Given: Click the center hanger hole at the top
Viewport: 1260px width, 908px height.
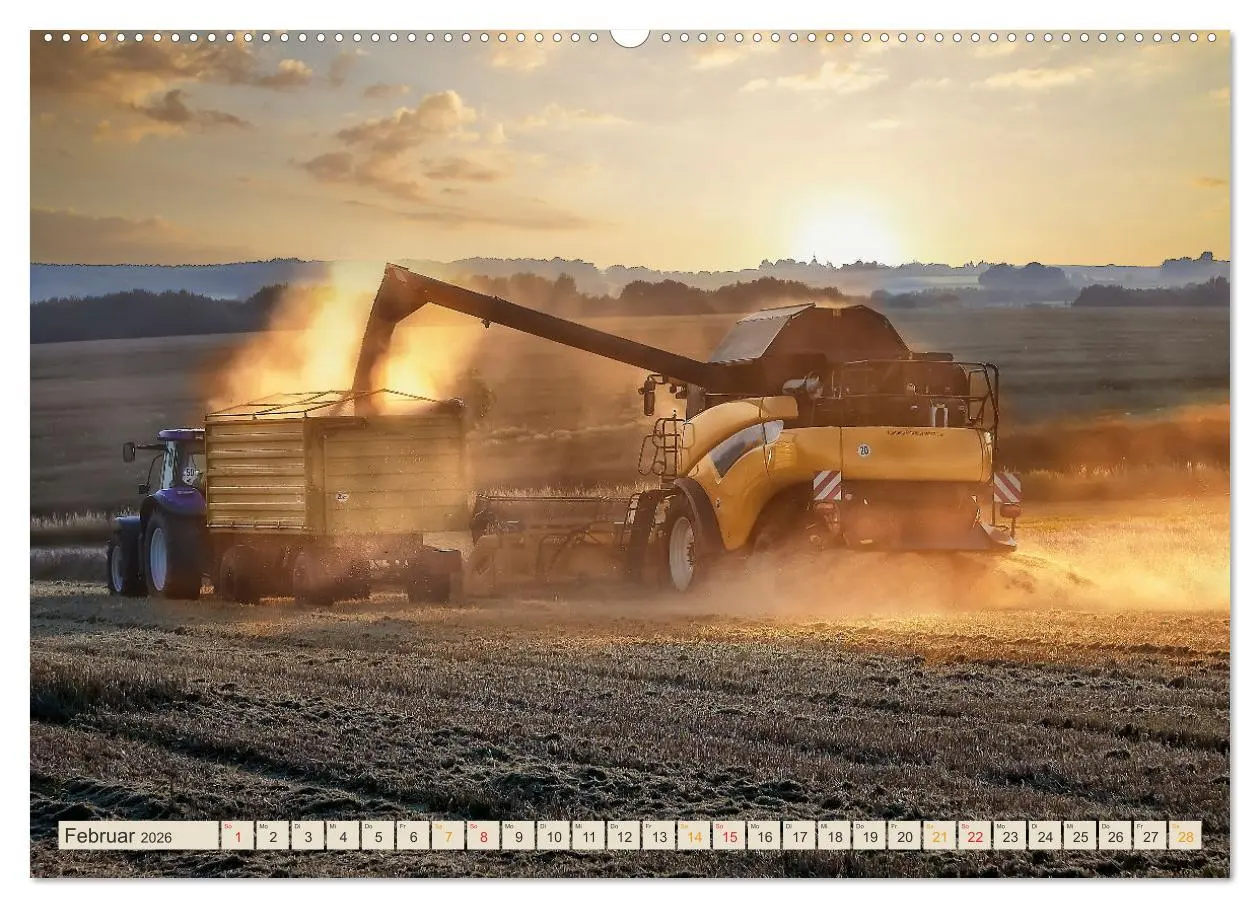Looking at the screenshot, I should click(629, 35).
